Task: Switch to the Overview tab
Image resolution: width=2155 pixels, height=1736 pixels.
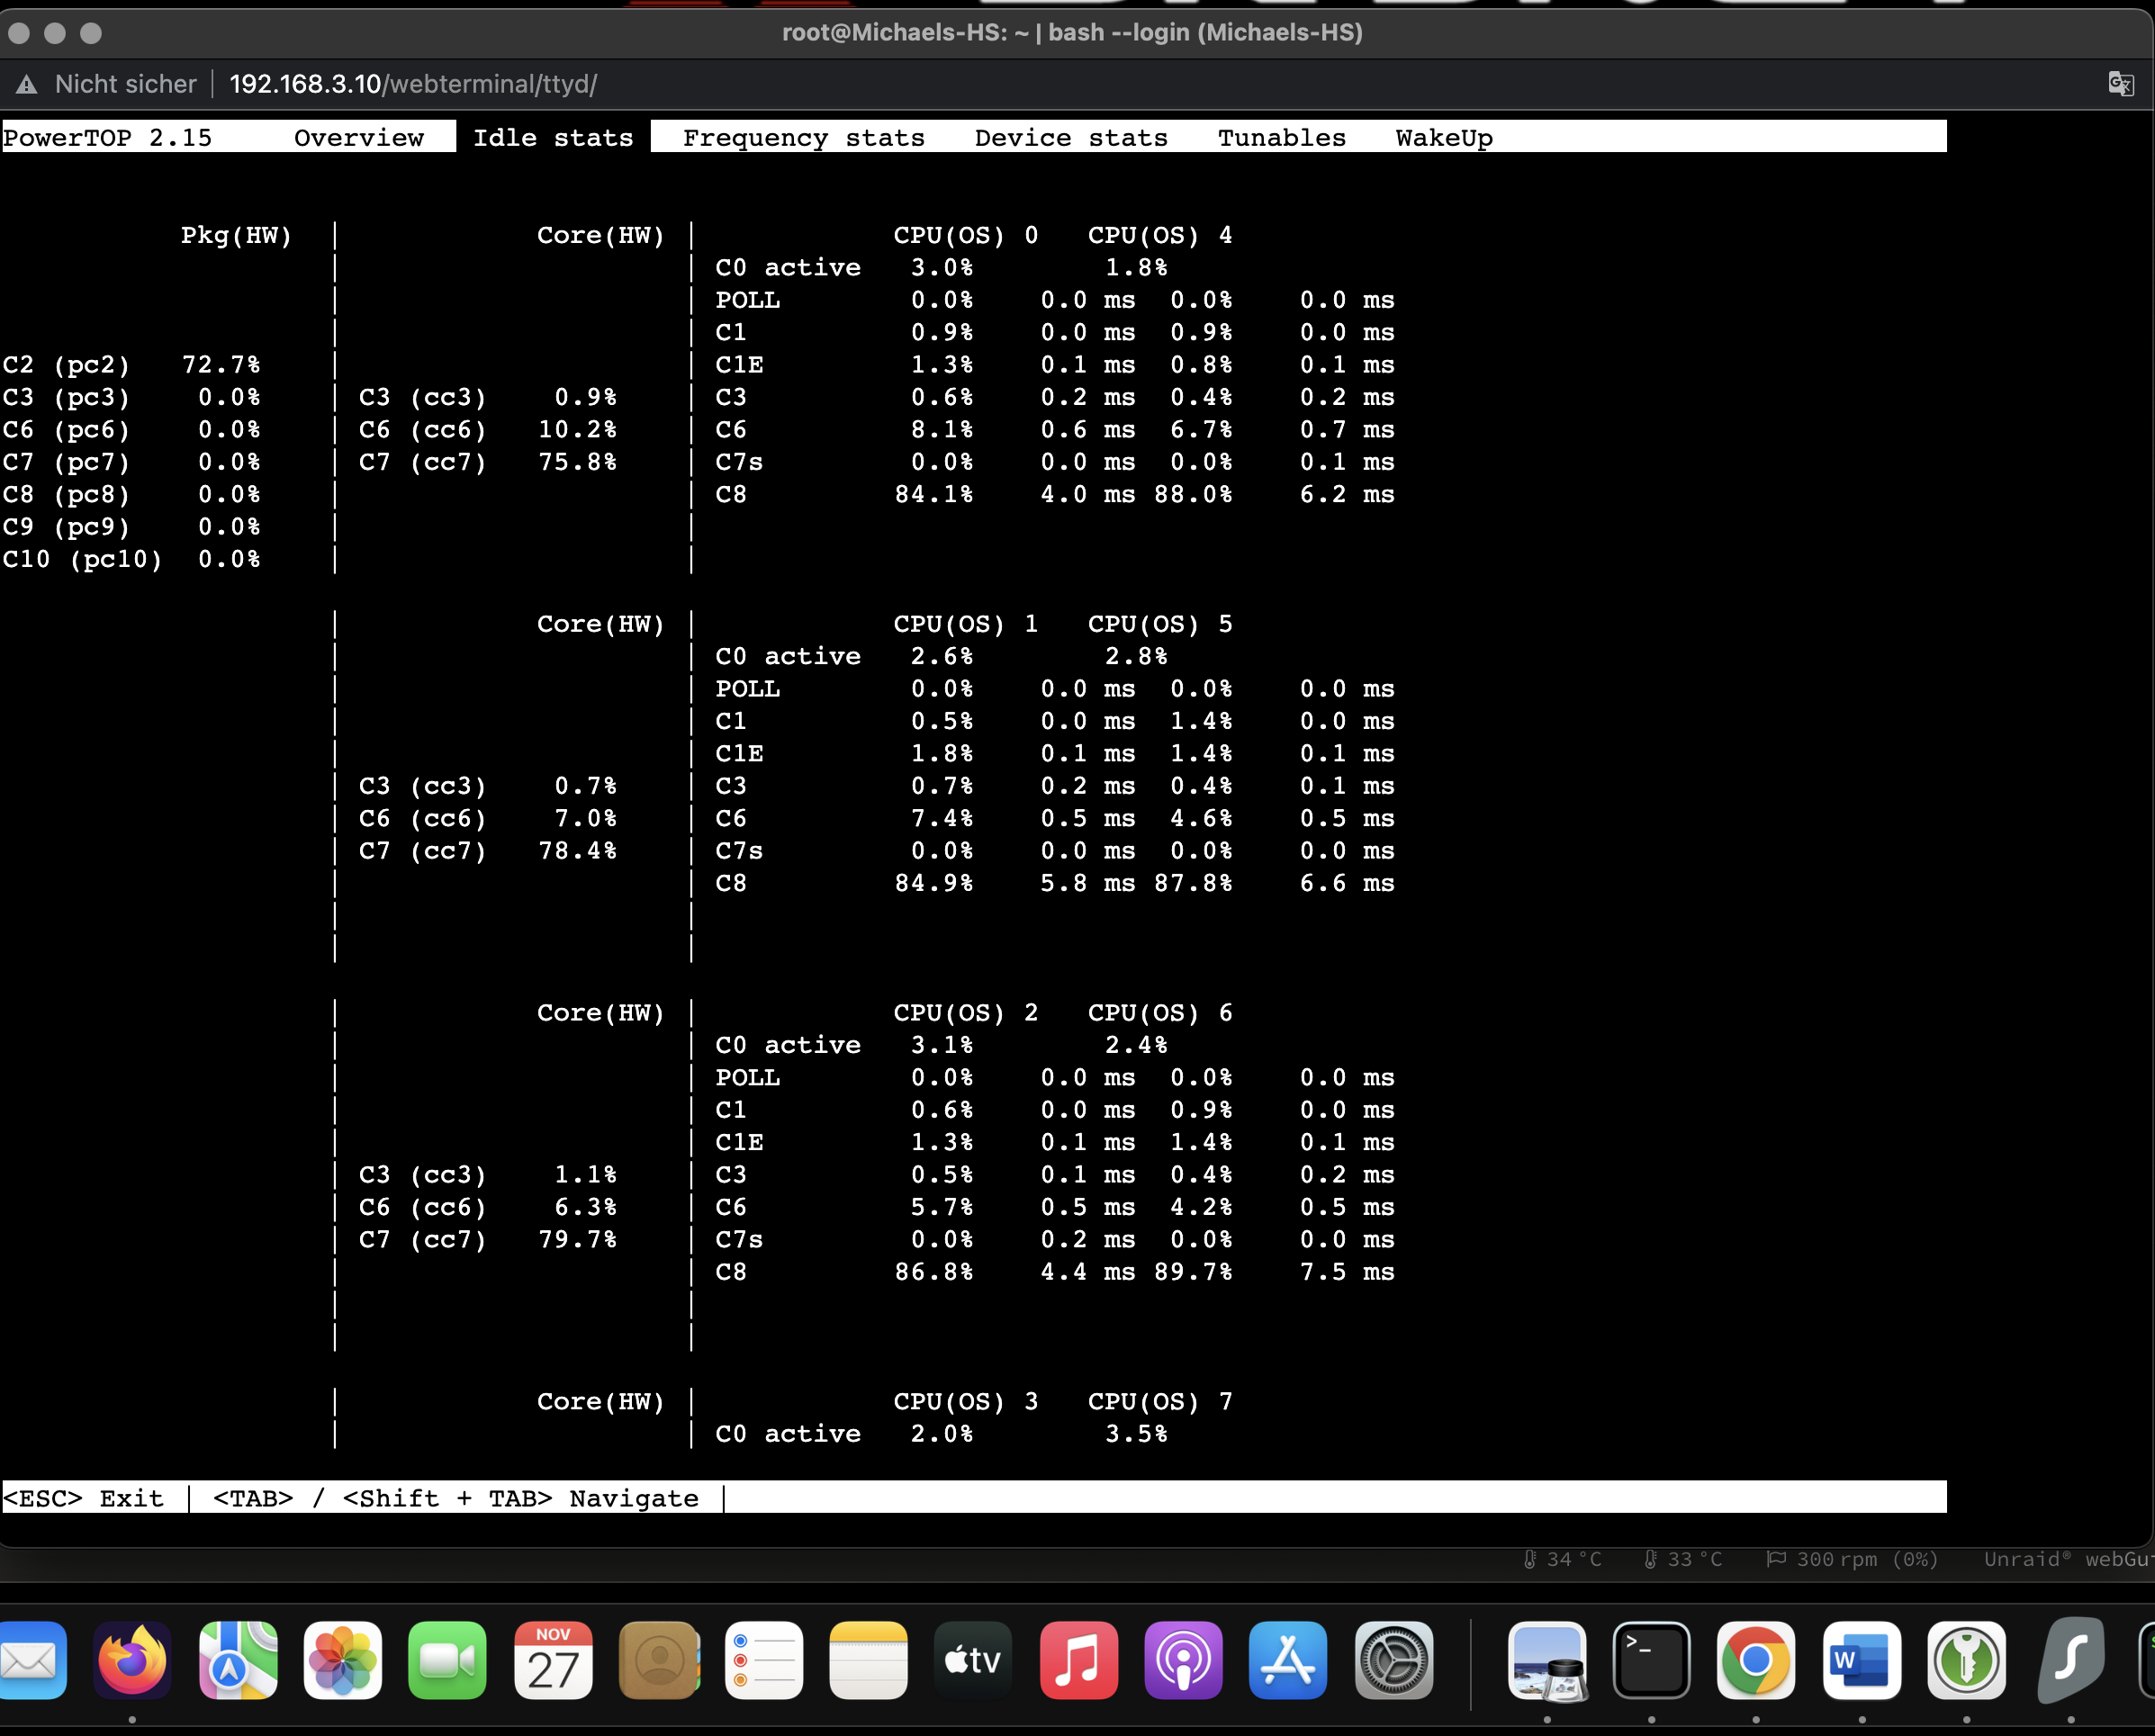Action: click(x=358, y=137)
